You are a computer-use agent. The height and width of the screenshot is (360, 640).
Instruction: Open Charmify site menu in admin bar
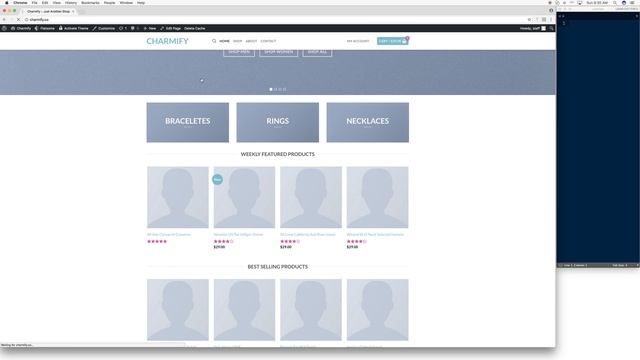click(21, 28)
